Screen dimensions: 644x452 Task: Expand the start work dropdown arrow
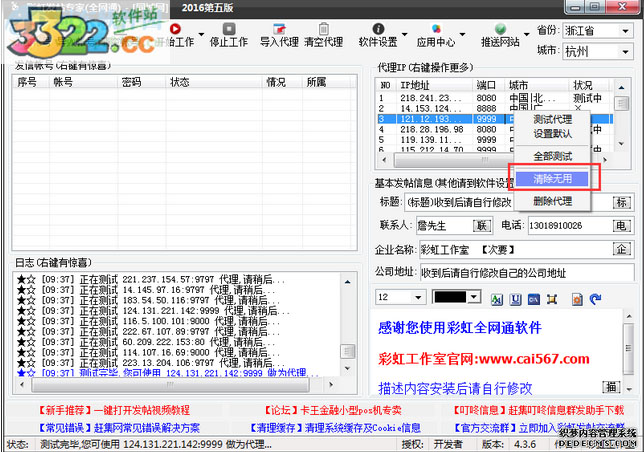[x=201, y=34]
